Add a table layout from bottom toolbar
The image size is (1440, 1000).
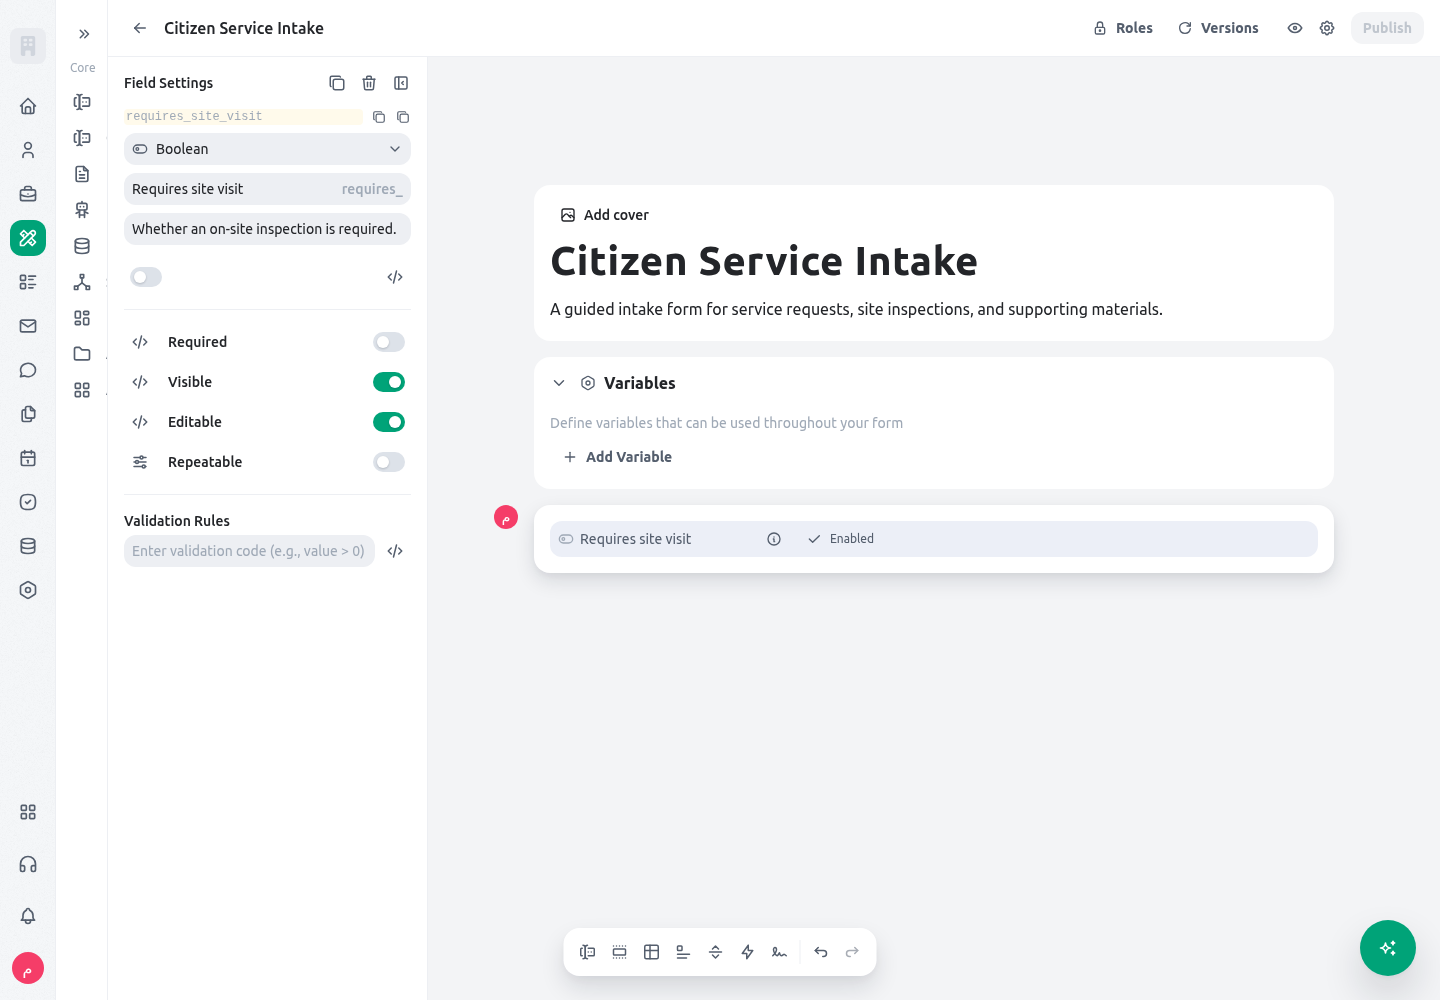pyautogui.click(x=652, y=952)
